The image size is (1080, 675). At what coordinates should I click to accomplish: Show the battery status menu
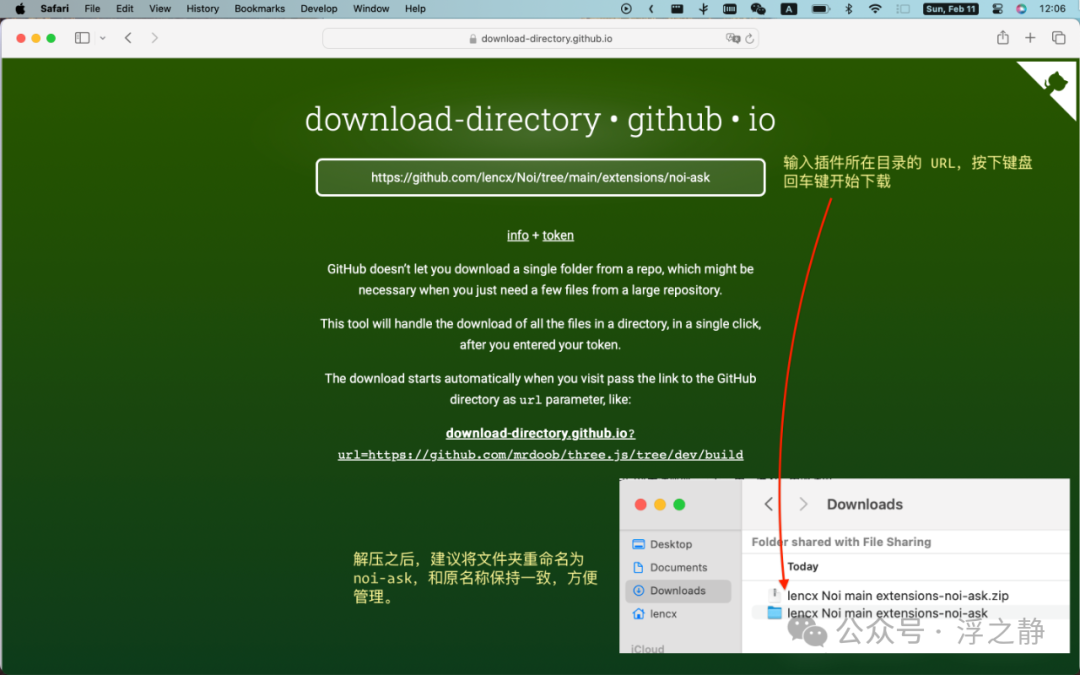pos(820,9)
